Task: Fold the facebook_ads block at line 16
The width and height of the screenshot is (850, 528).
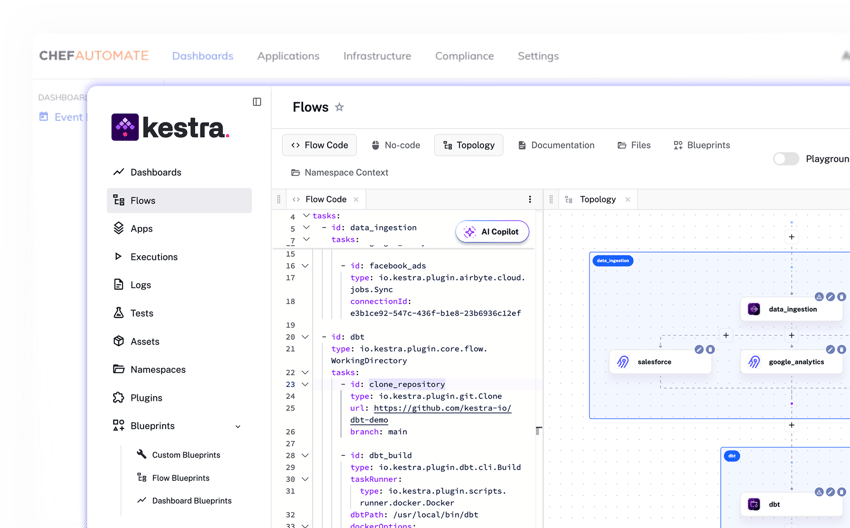Action: (x=306, y=266)
